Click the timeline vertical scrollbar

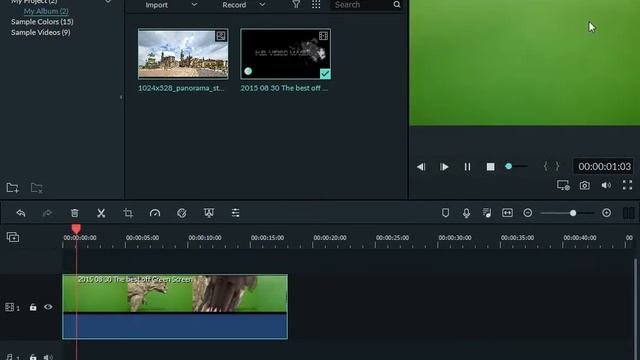pyautogui.click(x=636, y=309)
